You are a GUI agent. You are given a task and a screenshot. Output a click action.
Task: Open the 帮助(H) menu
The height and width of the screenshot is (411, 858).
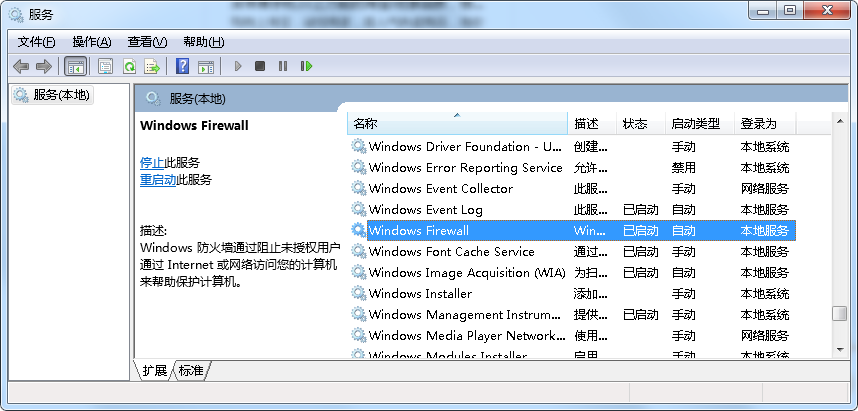[204, 42]
